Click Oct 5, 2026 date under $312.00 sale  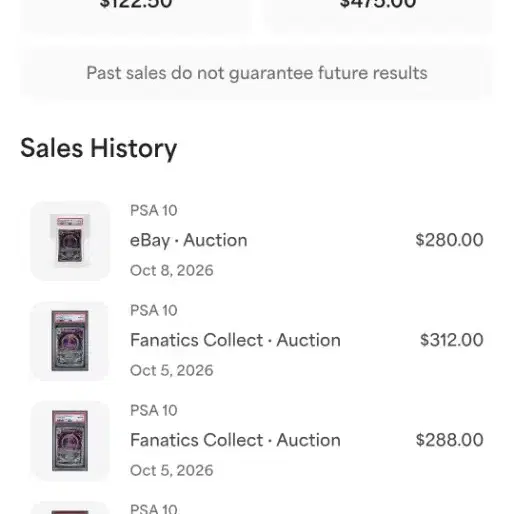(x=171, y=370)
